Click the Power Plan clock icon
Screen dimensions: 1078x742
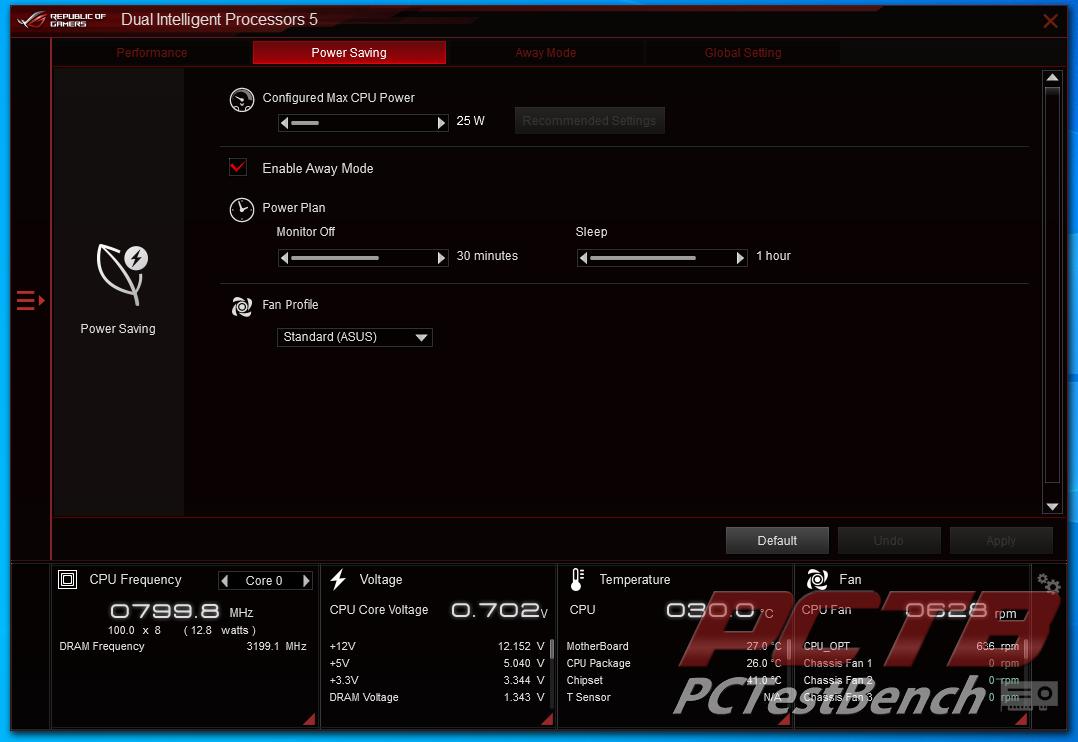tap(241, 210)
